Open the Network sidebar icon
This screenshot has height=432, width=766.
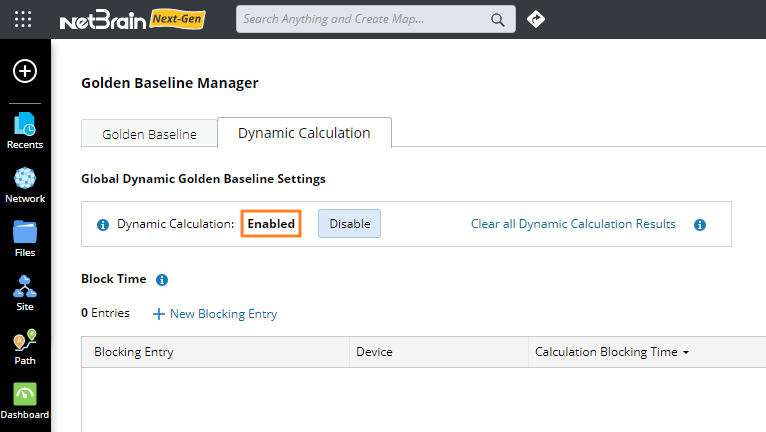[25, 185]
